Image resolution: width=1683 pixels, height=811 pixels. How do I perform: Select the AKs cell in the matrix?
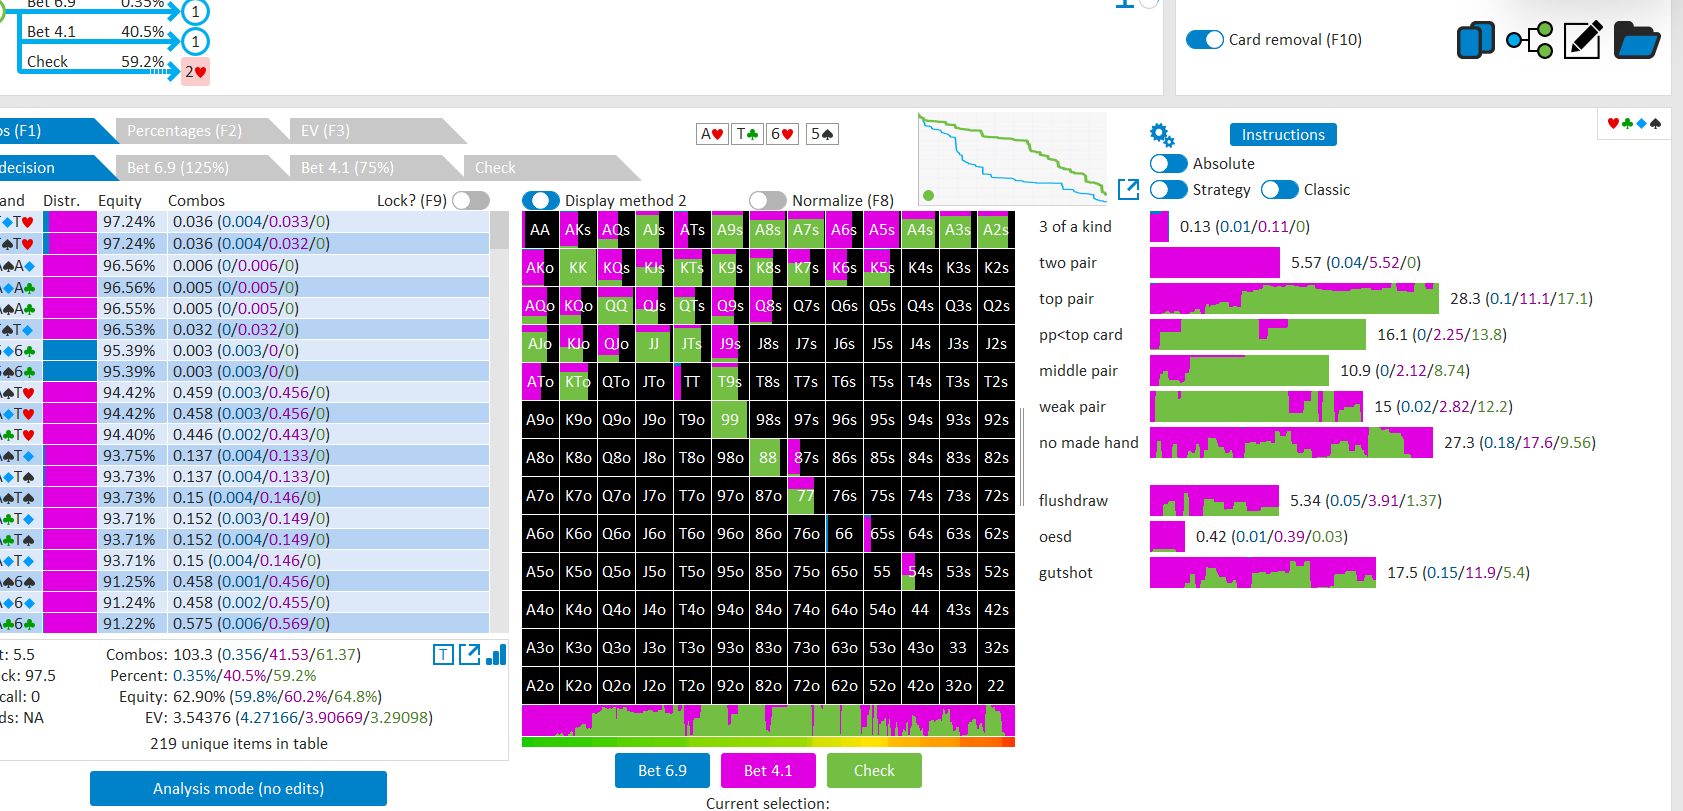click(578, 230)
